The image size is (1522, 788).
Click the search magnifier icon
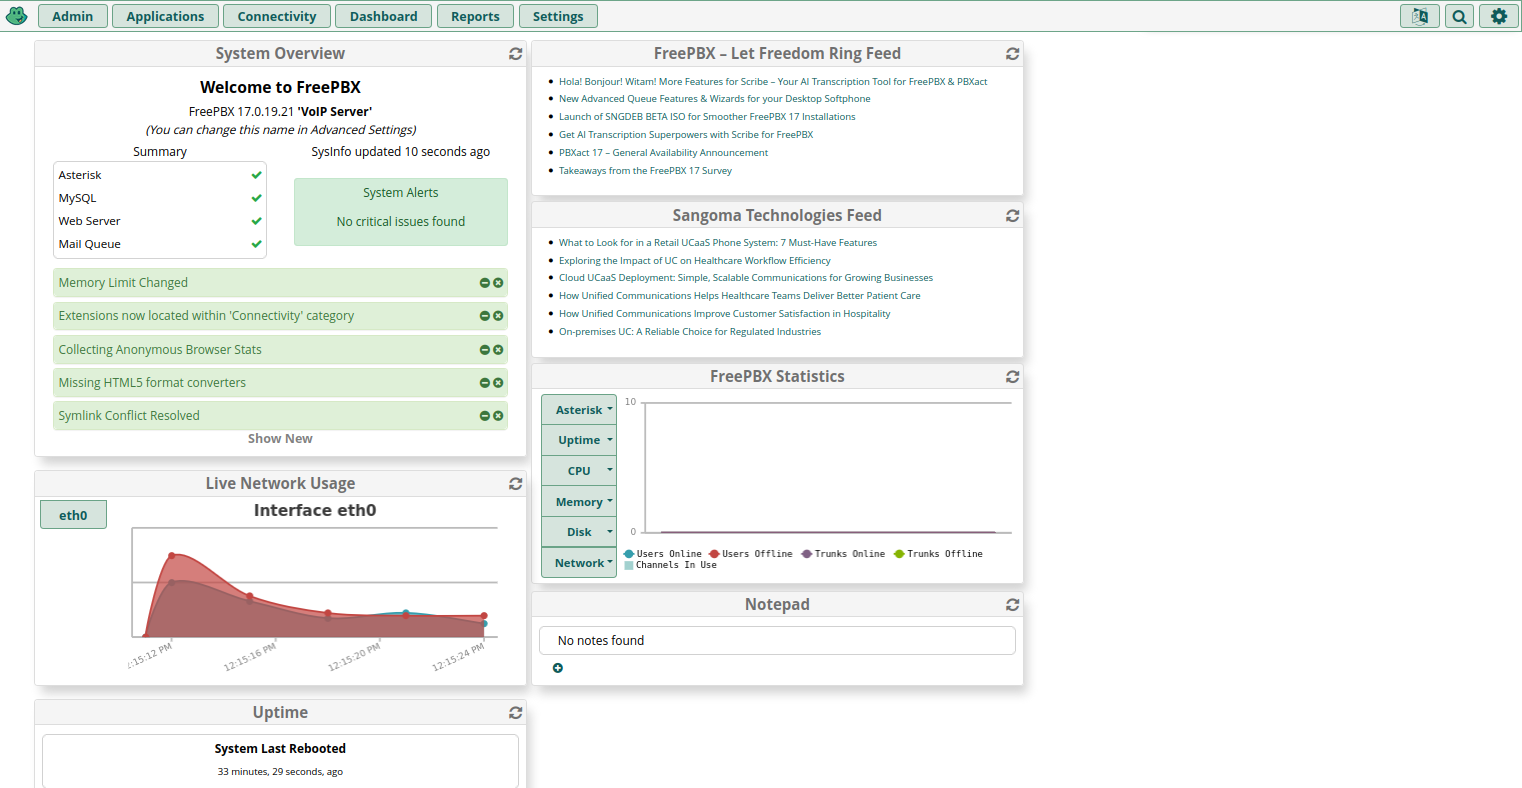click(1459, 16)
